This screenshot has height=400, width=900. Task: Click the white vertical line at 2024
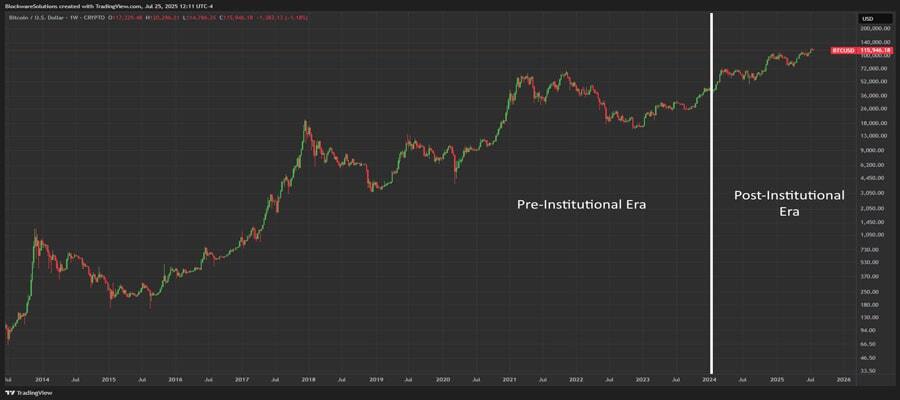712,193
